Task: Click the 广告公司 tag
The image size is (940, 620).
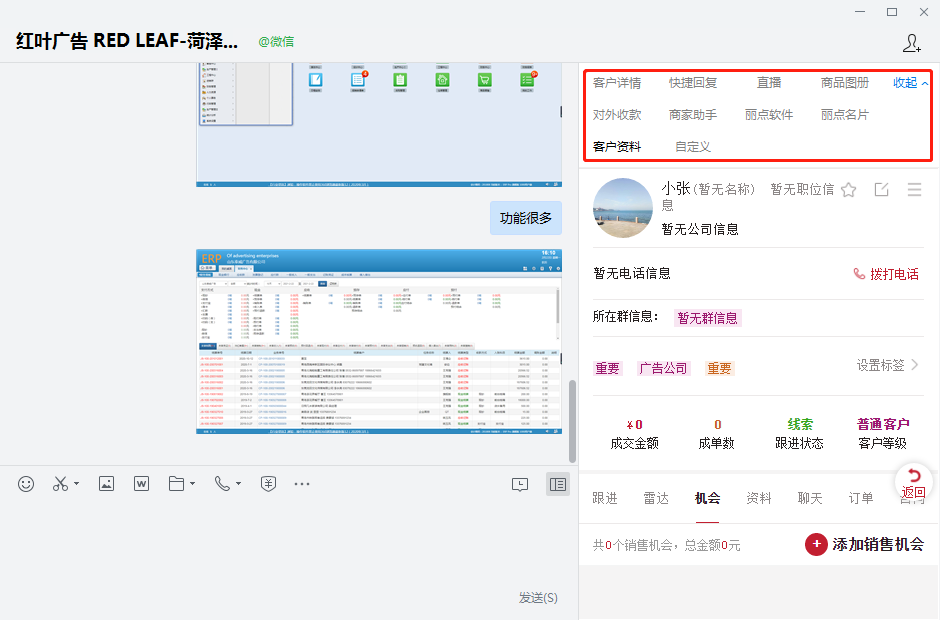Action: 663,368
